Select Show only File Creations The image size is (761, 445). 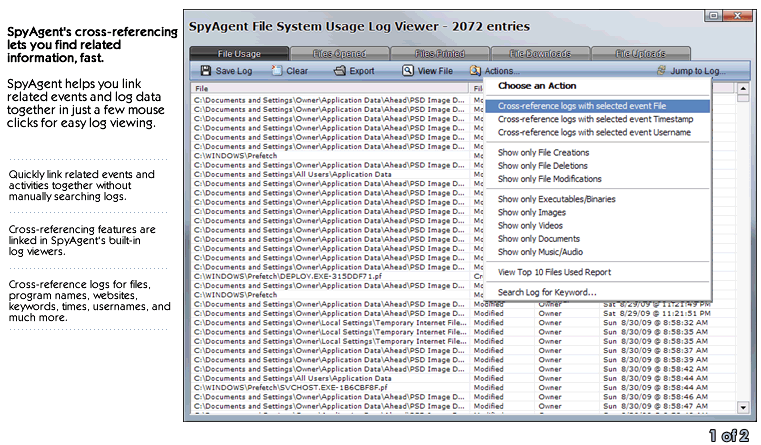click(597, 152)
